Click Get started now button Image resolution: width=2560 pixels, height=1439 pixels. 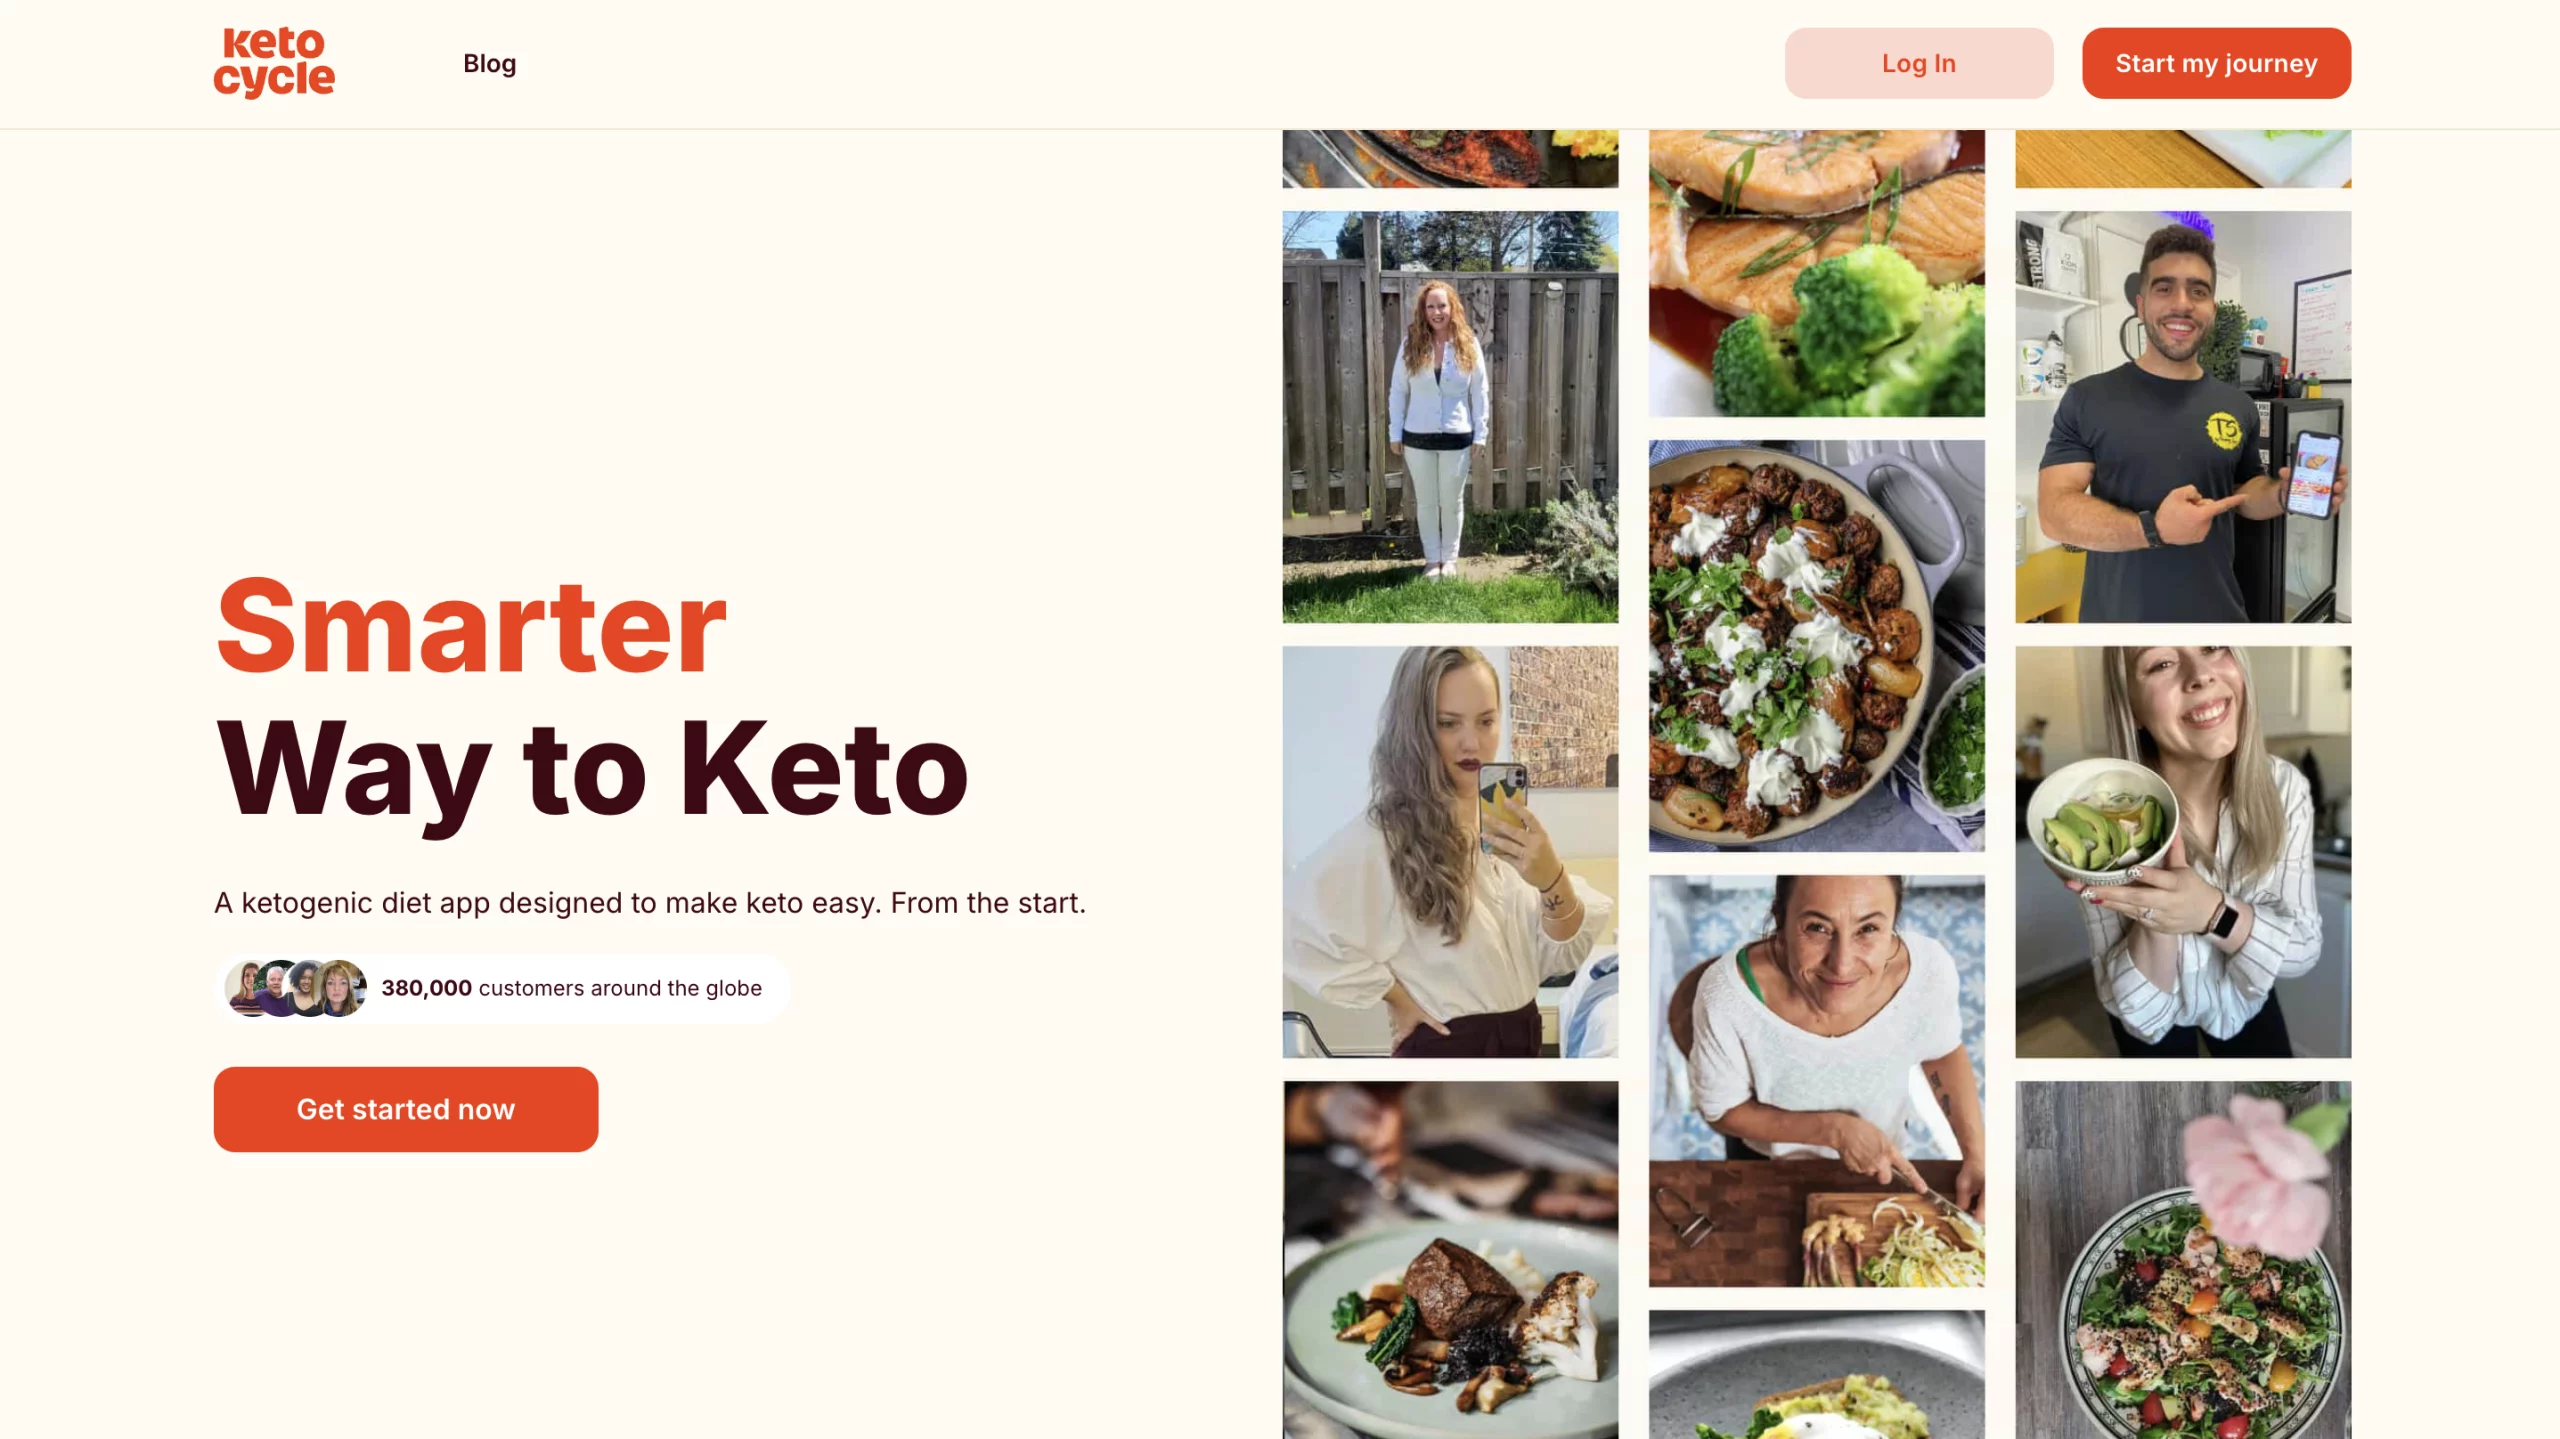pyautogui.click(x=406, y=1109)
